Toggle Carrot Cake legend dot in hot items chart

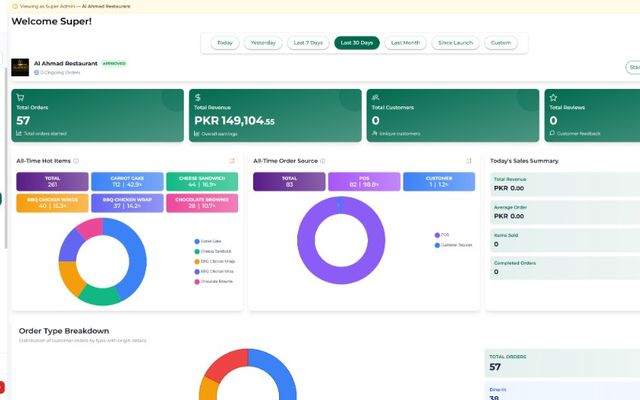197,242
